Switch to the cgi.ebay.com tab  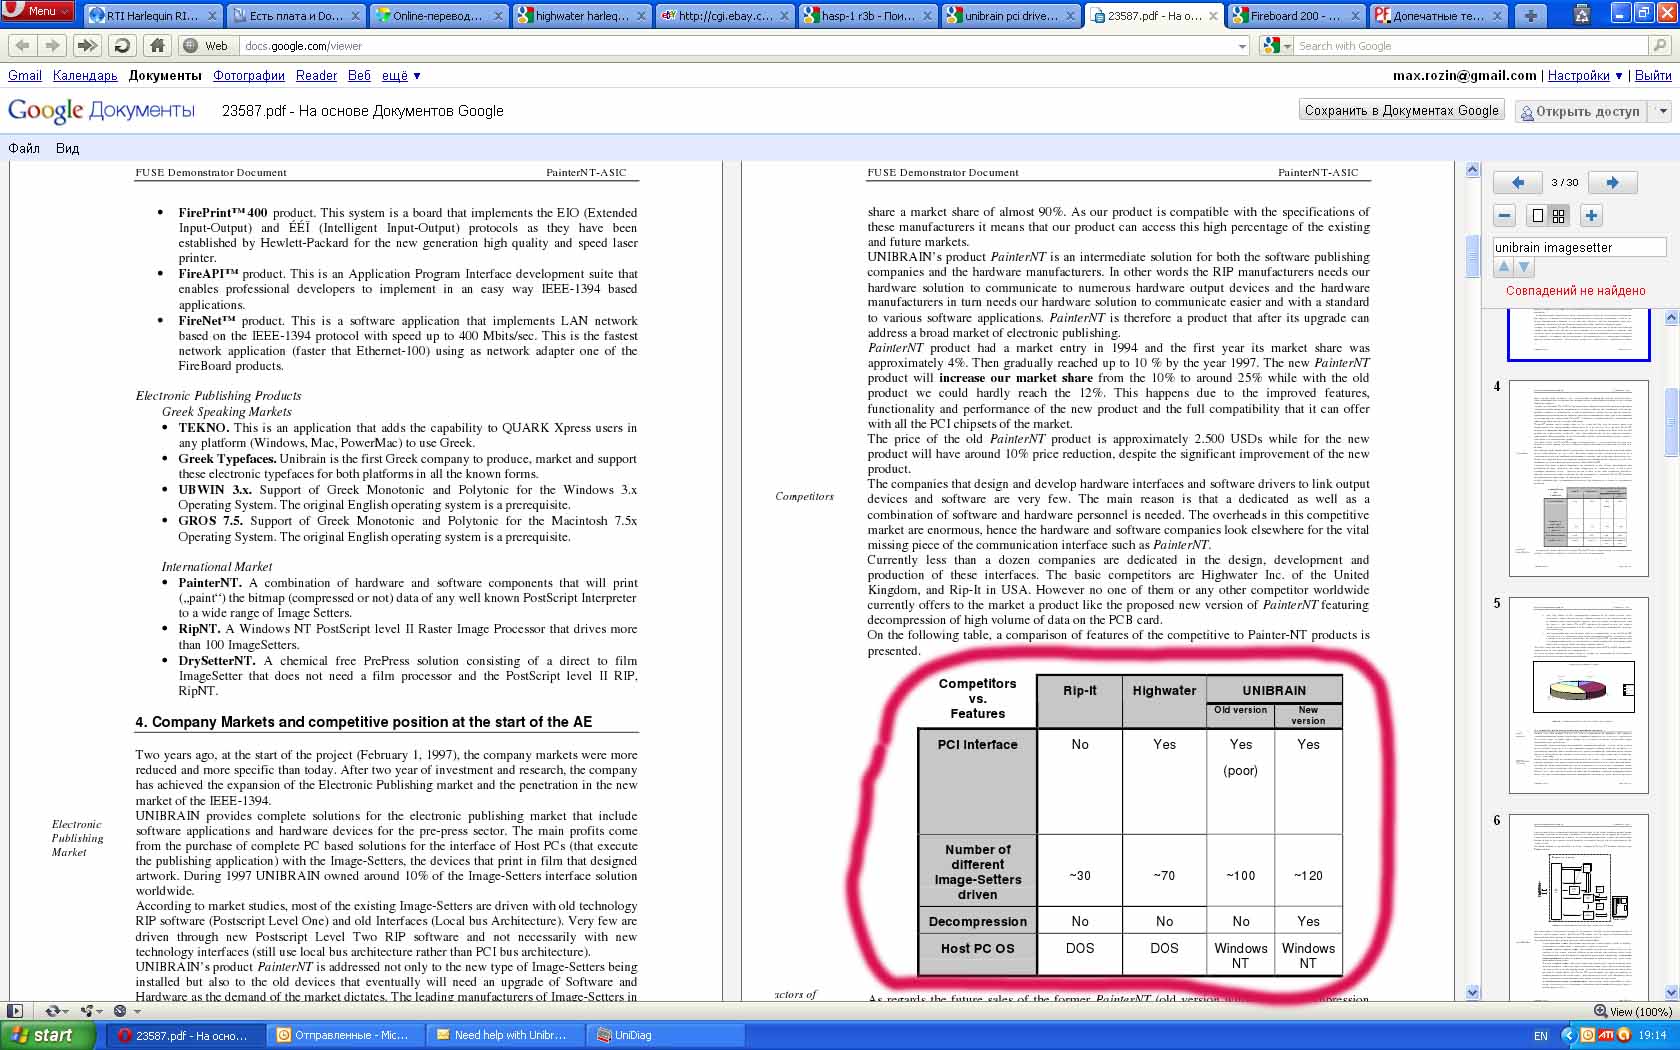tap(726, 16)
